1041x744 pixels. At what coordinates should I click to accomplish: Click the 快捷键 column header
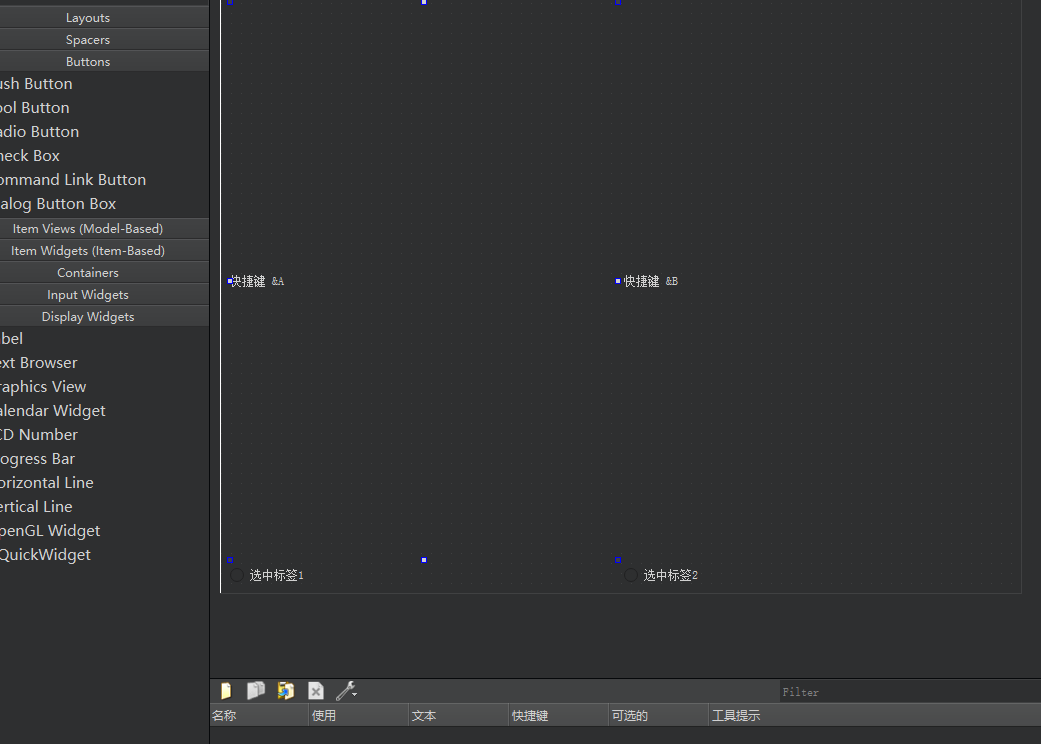[x=557, y=716]
